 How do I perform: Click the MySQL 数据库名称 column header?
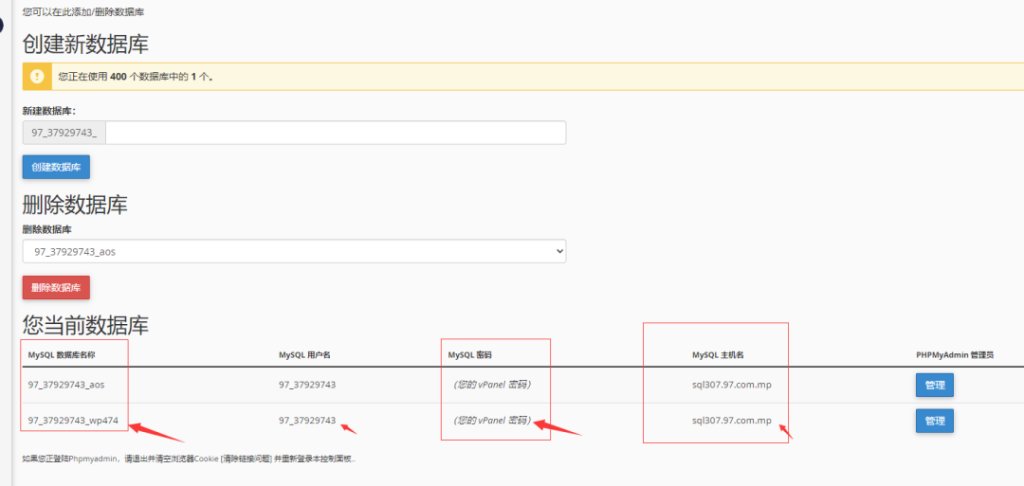76,355
